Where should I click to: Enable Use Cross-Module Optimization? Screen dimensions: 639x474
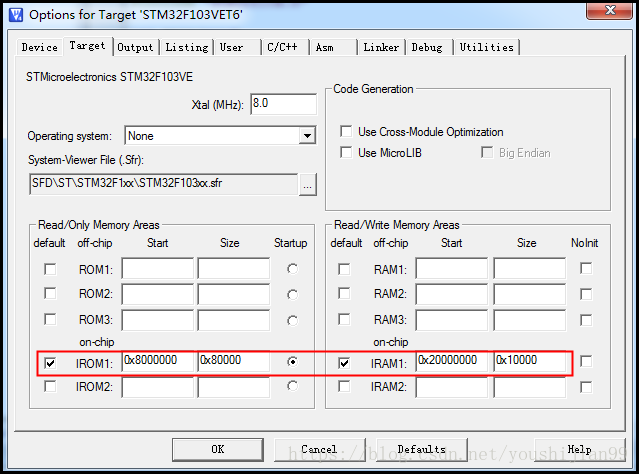click(346, 132)
